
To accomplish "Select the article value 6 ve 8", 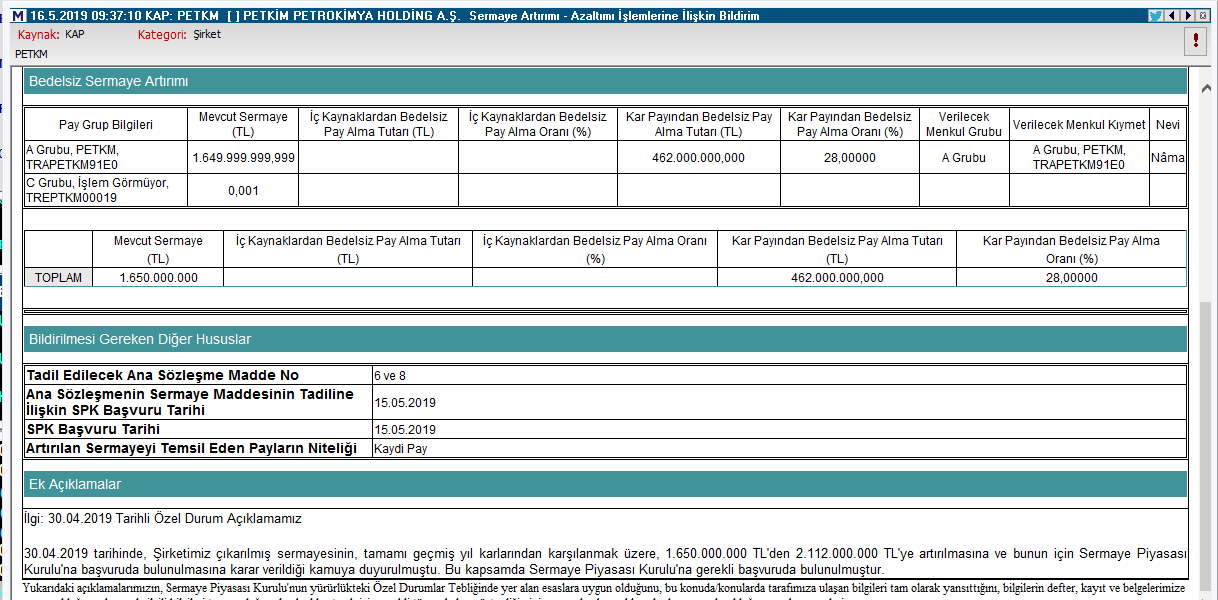I will [390, 376].
